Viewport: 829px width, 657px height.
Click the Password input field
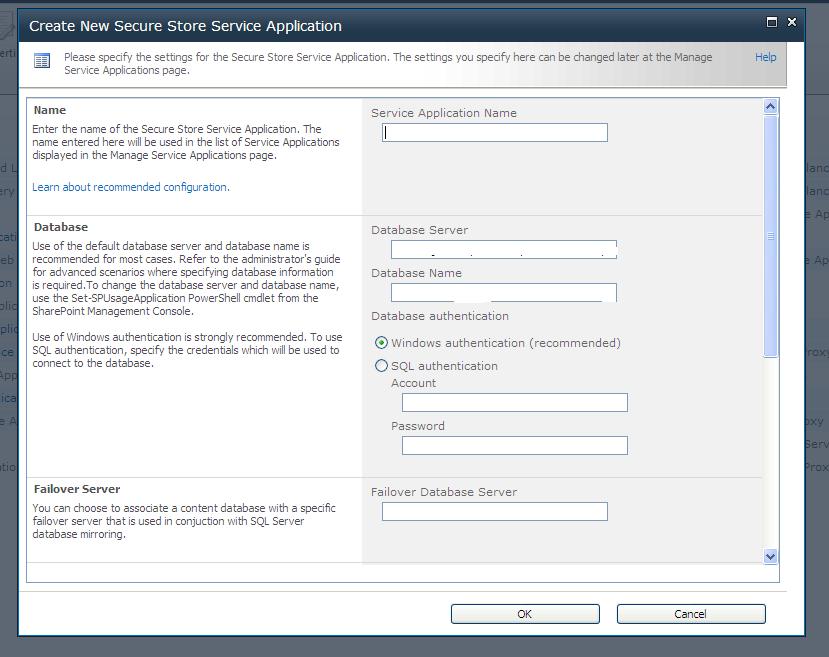click(x=514, y=445)
